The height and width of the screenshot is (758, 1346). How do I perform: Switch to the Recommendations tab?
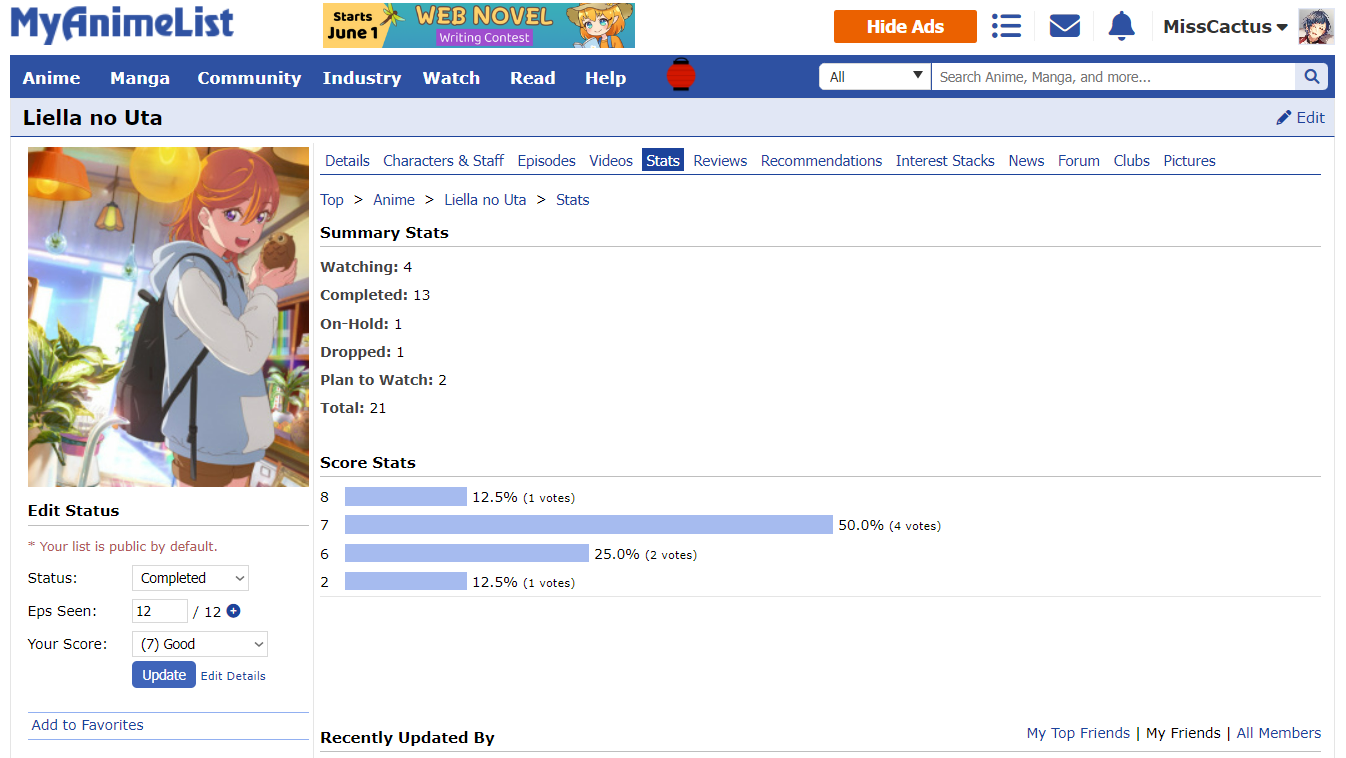click(821, 160)
